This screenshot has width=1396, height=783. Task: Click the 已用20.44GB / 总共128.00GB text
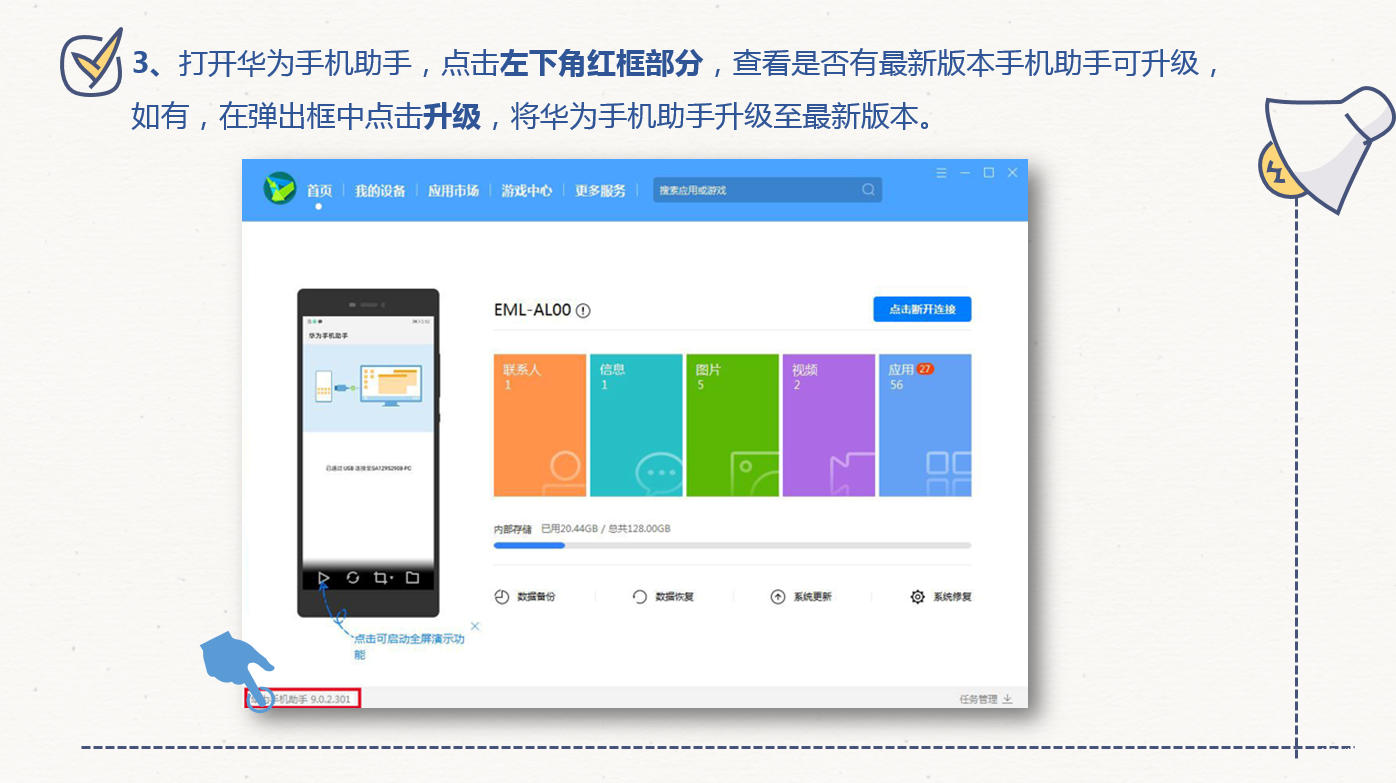click(x=606, y=528)
